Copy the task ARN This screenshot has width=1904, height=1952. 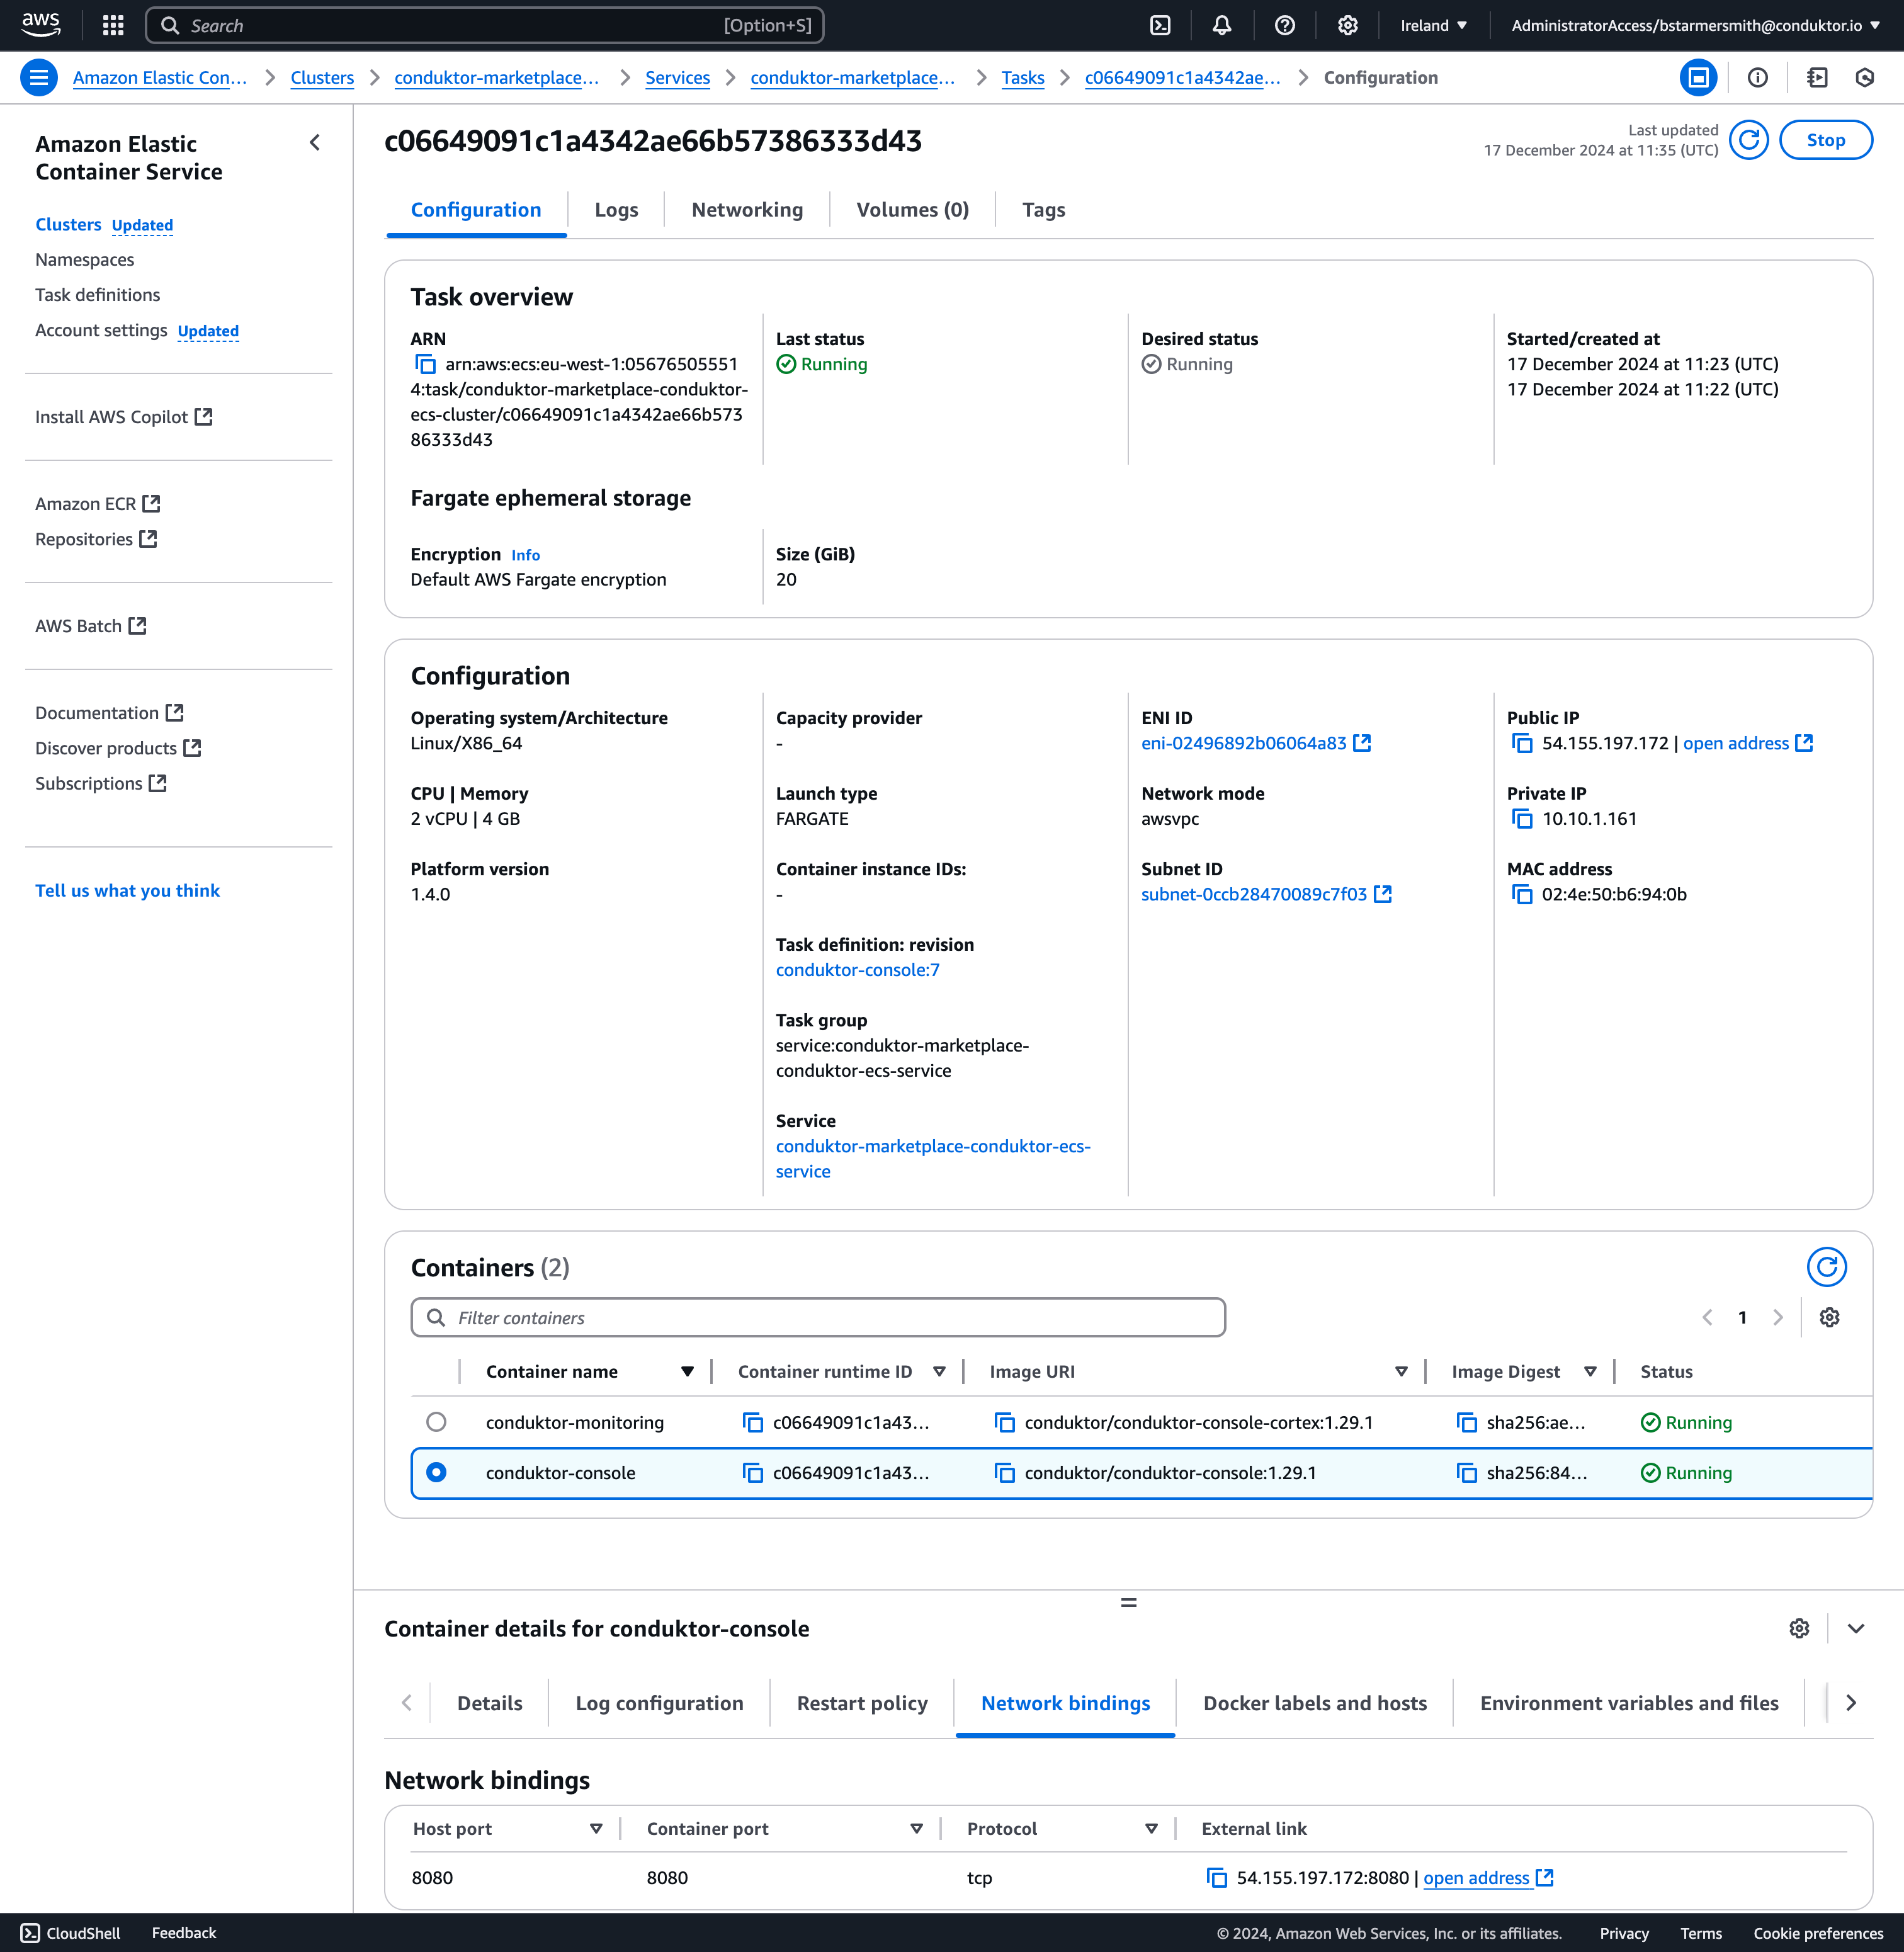pyautogui.click(x=426, y=363)
